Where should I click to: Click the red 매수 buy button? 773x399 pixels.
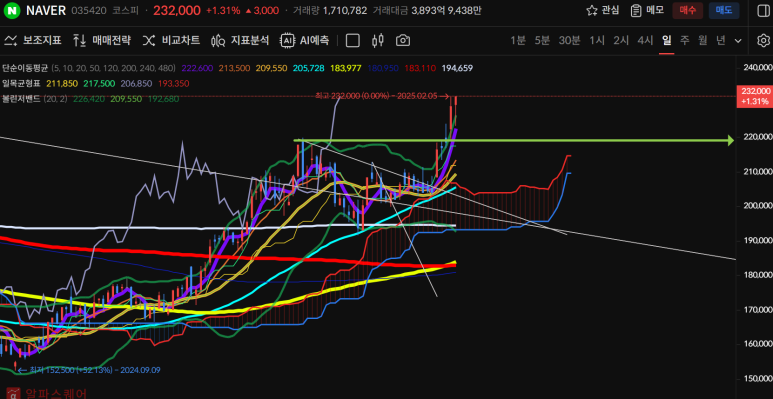pos(687,10)
